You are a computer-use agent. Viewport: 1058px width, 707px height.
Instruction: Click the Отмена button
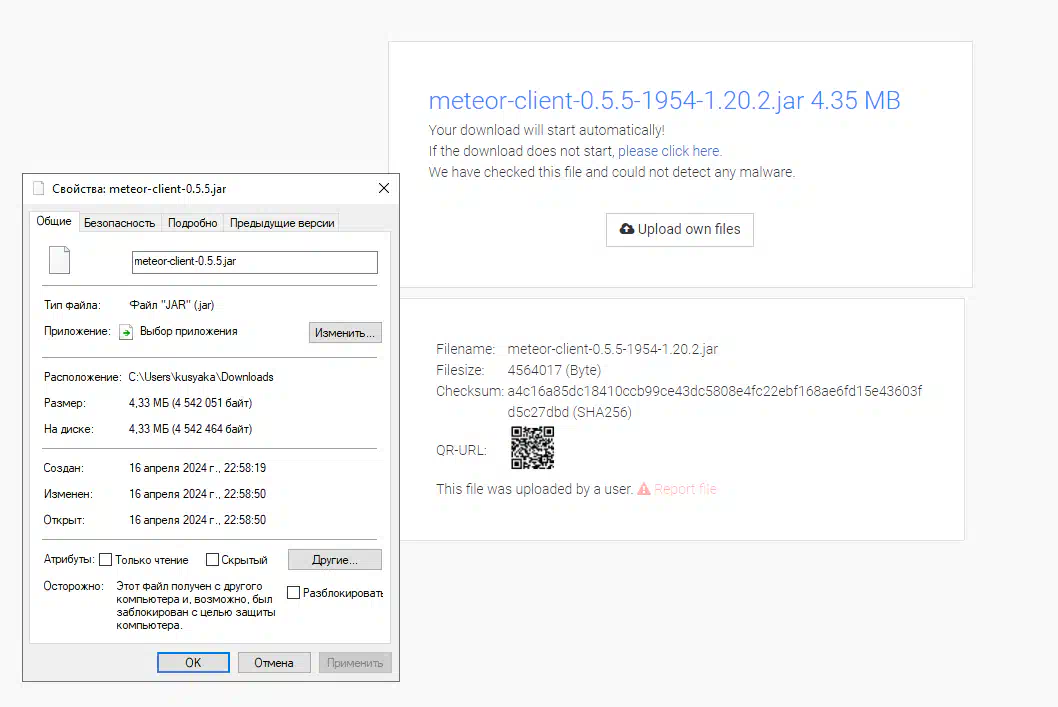[274, 662]
